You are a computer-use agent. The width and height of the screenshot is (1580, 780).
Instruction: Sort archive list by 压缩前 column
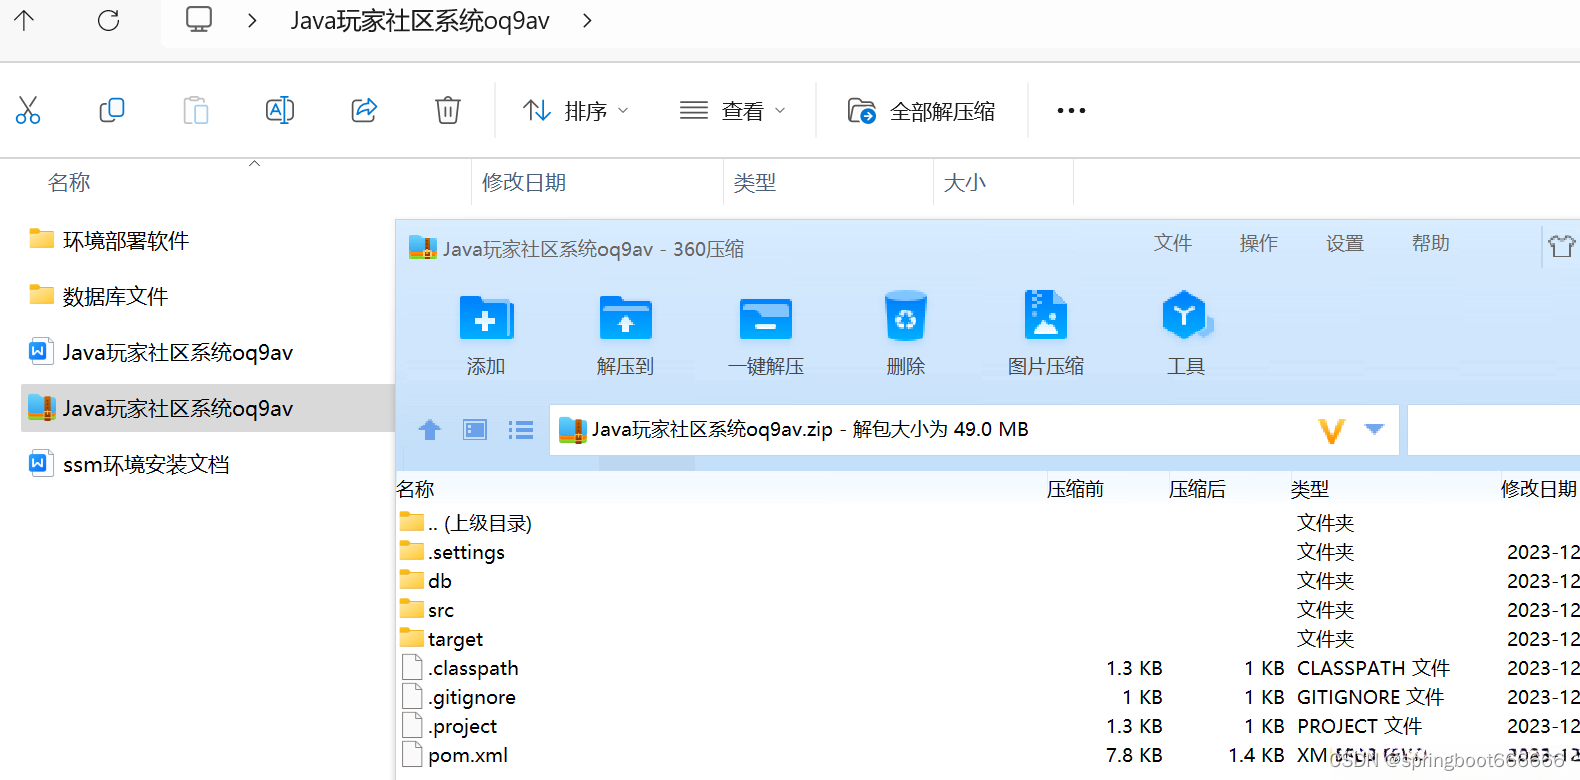(x=1075, y=489)
